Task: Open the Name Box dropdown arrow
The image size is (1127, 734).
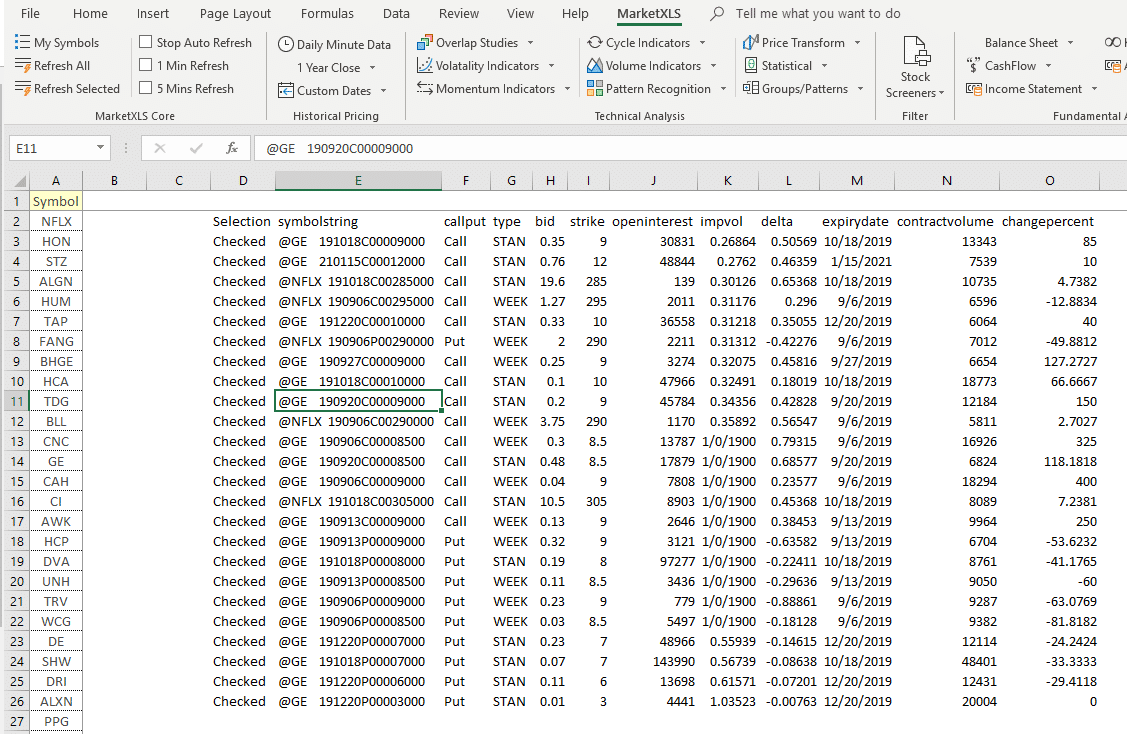Action: 100,148
